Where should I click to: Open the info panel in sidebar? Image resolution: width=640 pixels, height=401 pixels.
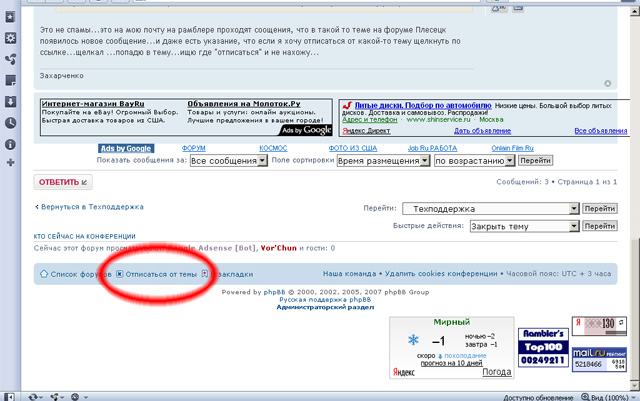click(x=10, y=143)
